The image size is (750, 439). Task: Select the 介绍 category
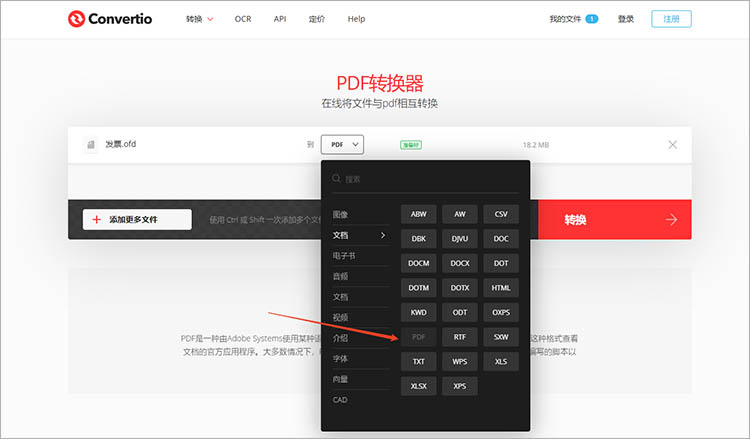(x=340, y=338)
